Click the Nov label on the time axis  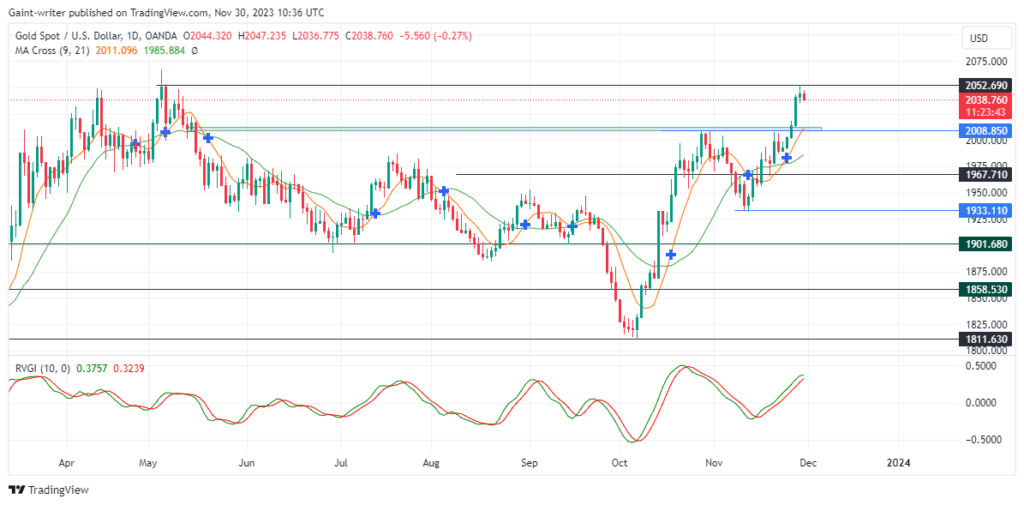pyautogui.click(x=714, y=462)
